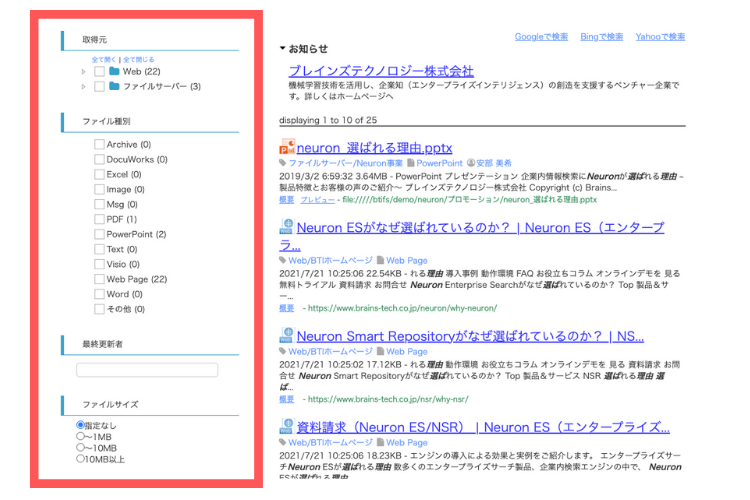Viewport: 750px width, 500px height.
Task: Click the web globe icon beside Neuron Smart Repository result
Action: click(x=287, y=335)
